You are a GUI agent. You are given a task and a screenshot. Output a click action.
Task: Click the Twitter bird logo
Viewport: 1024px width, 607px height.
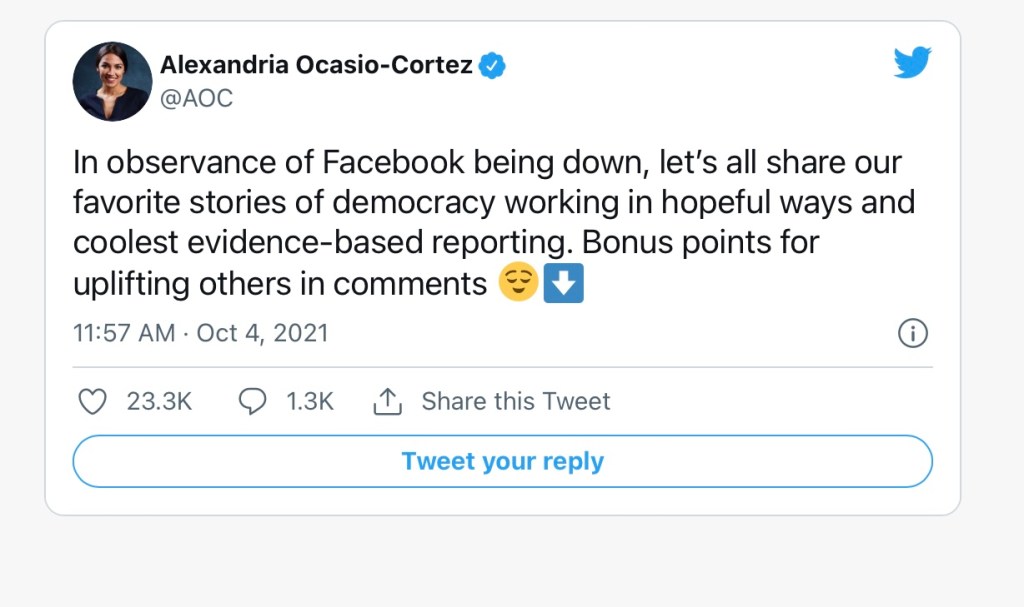click(x=912, y=63)
